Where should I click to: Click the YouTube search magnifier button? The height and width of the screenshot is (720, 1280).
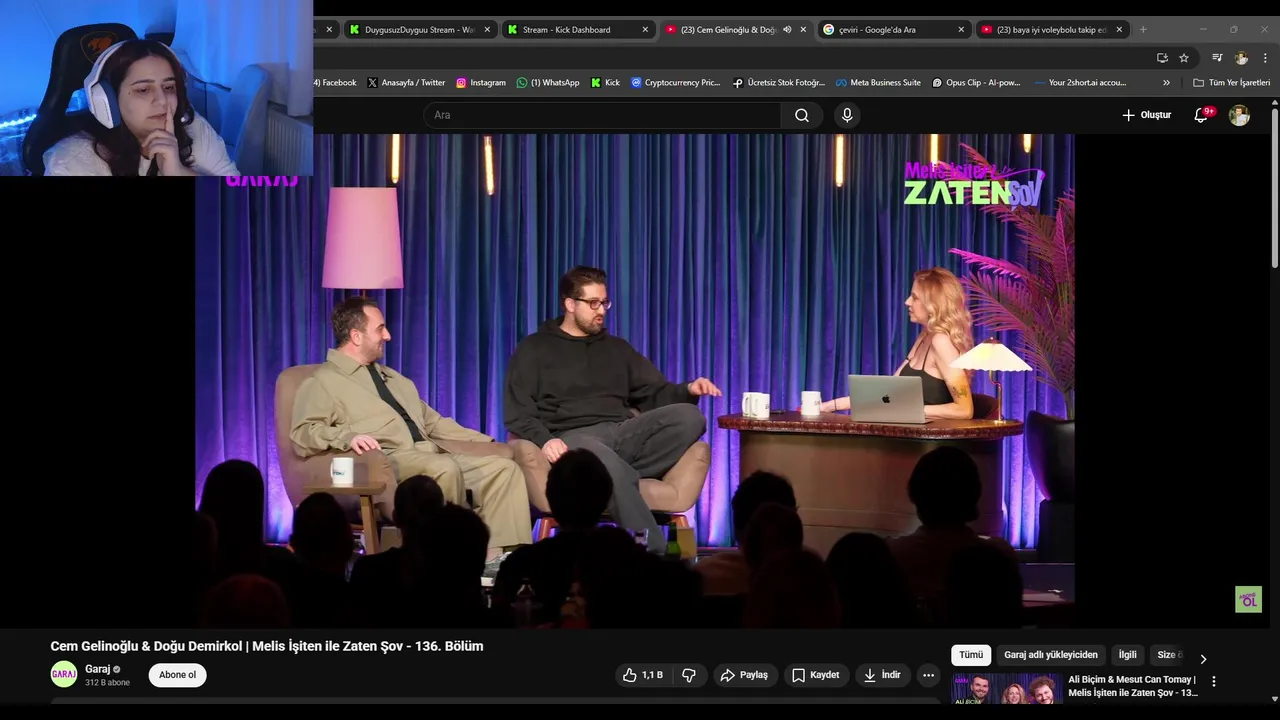tap(801, 115)
